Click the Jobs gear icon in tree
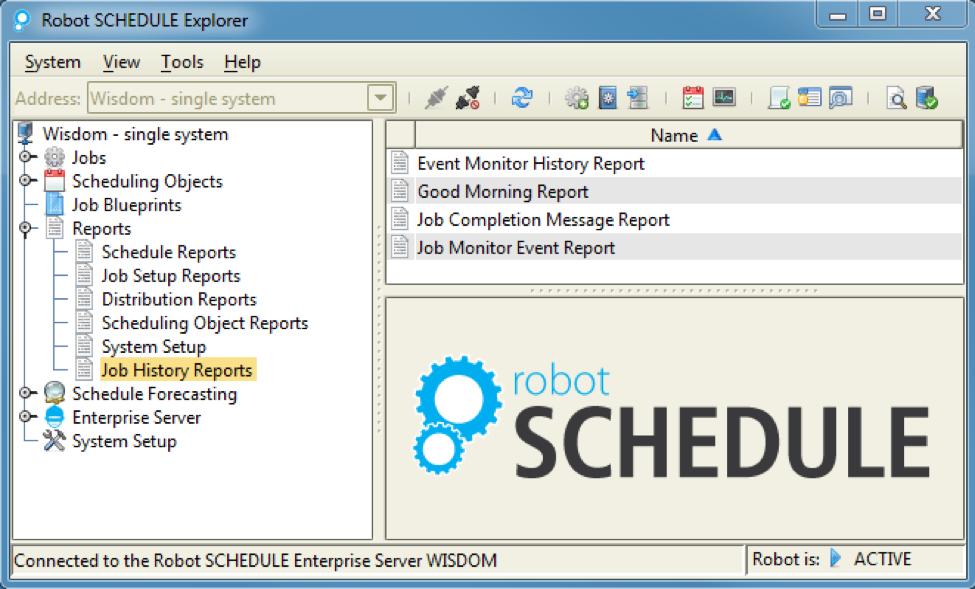Image resolution: width=975 pixels, height=589 pixels. point(54,157)
